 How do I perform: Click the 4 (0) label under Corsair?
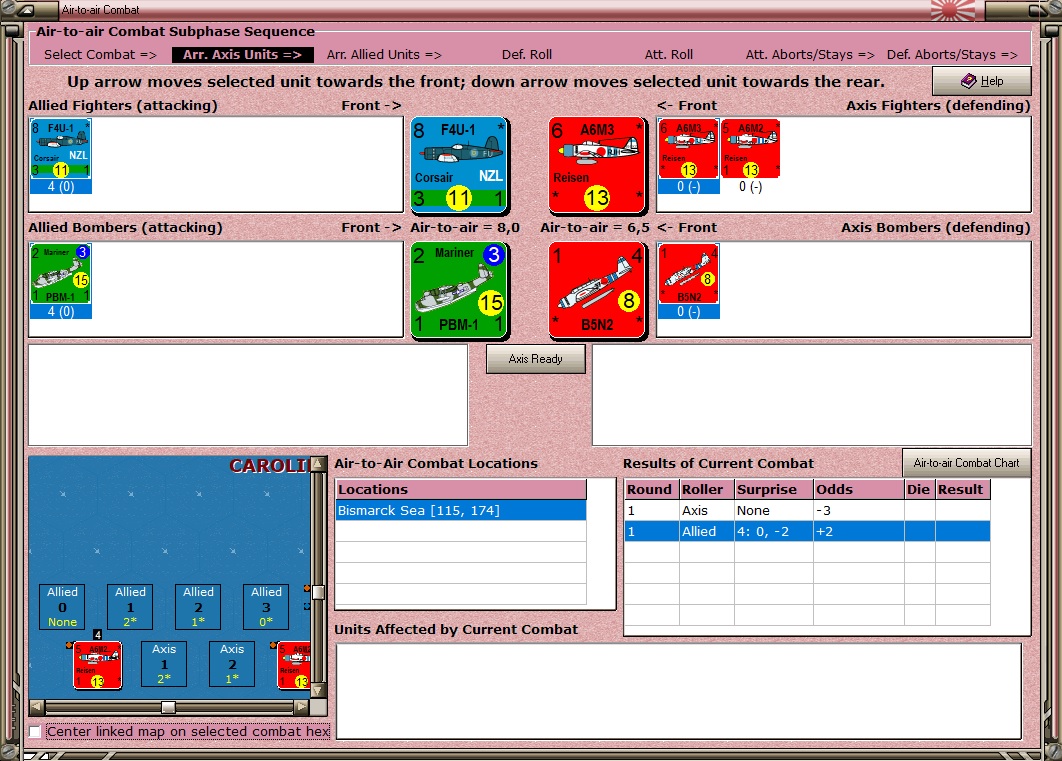pos(60,186)
